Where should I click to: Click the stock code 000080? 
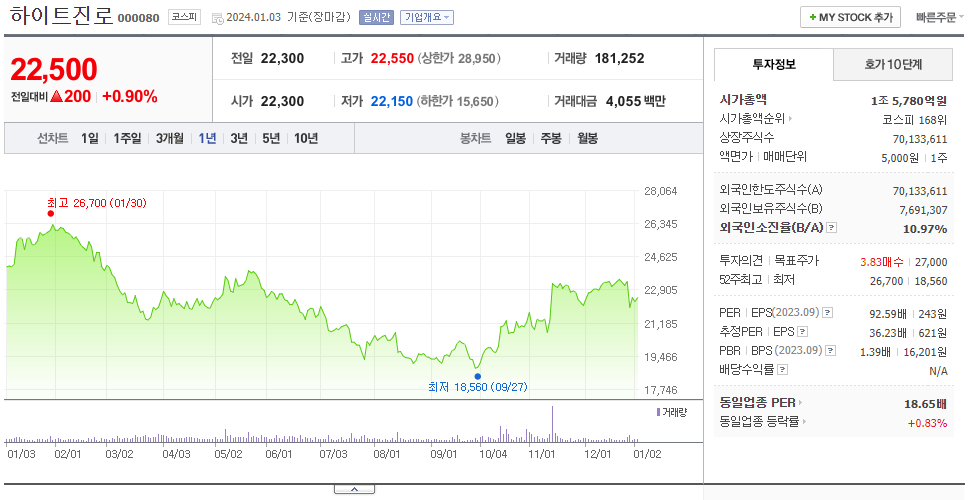pyautogui.click(x=138, y=18)
